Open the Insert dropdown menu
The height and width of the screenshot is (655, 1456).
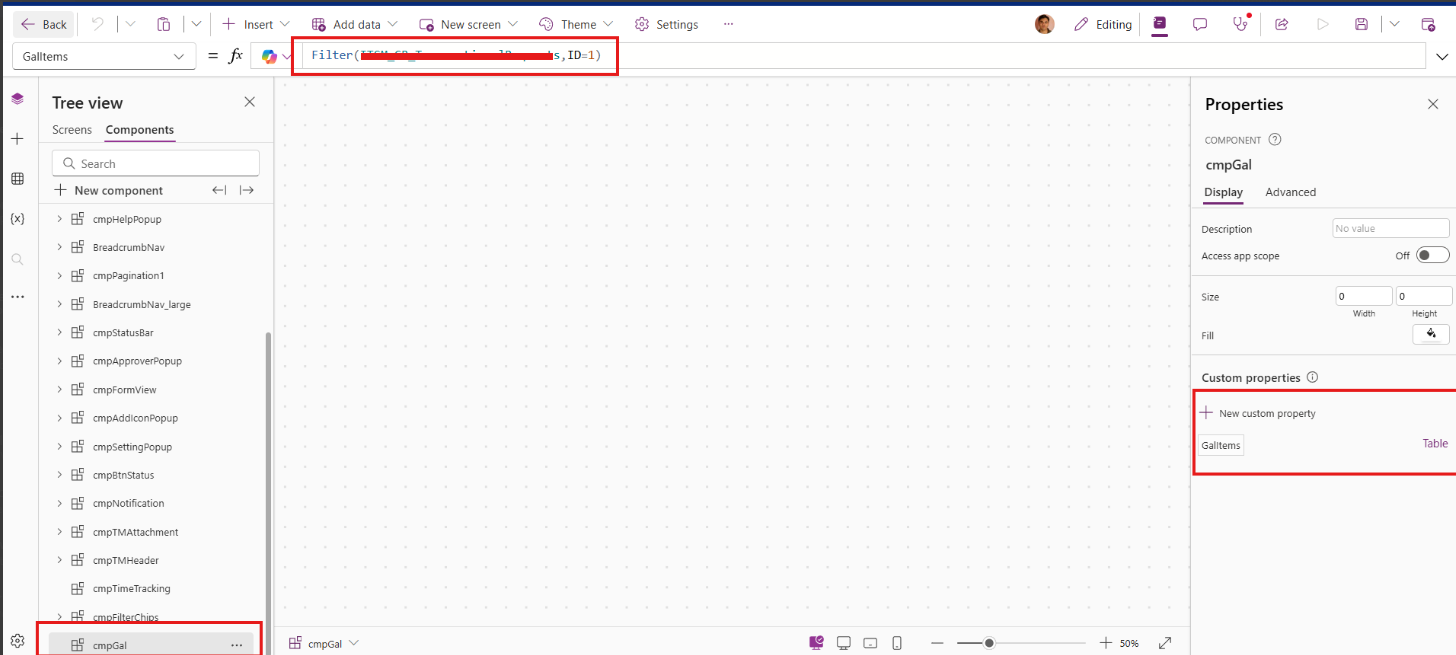tap(256, 24)
